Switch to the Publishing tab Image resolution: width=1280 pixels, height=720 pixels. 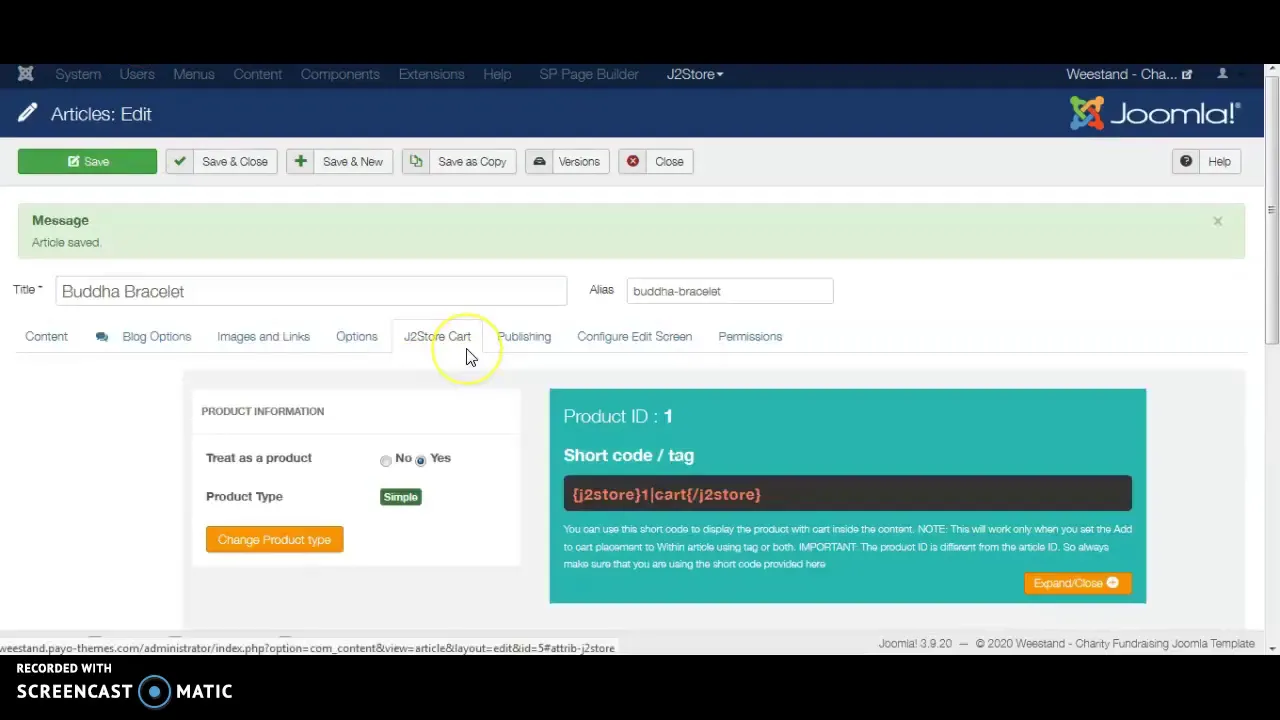coord(524,337)
